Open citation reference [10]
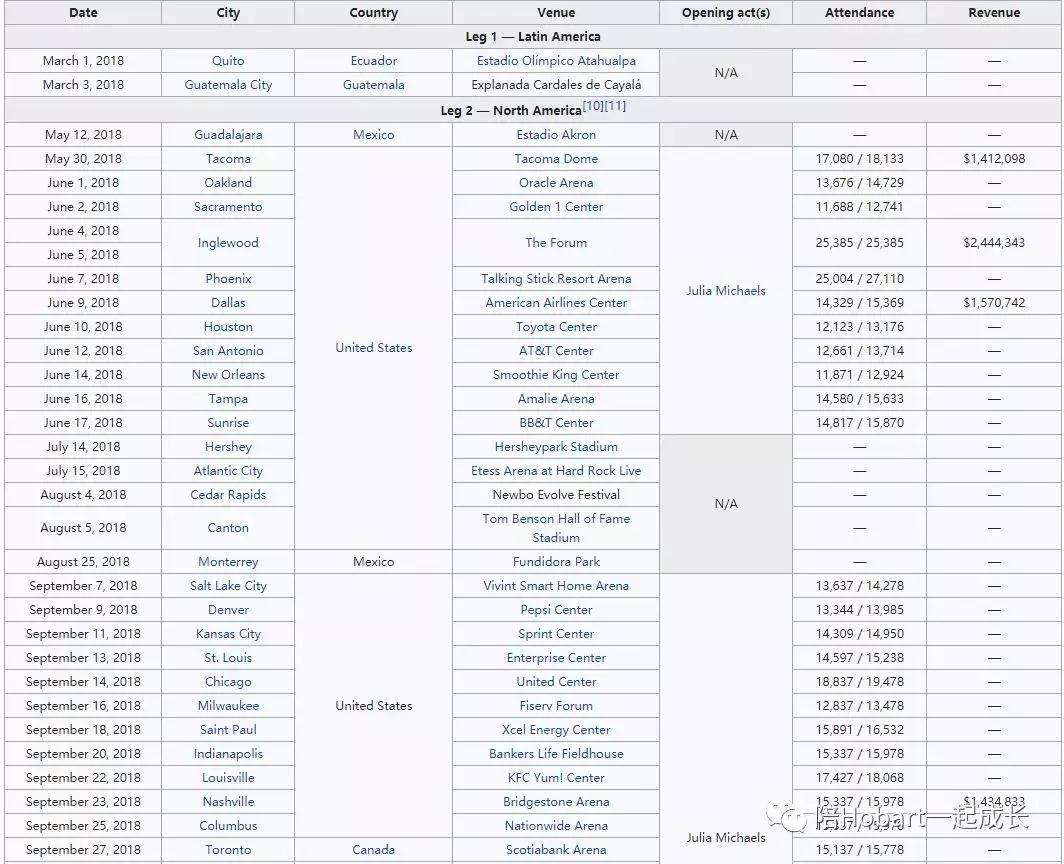The width and height of the screenshot is (1064, 864). (x=593, y=106)
